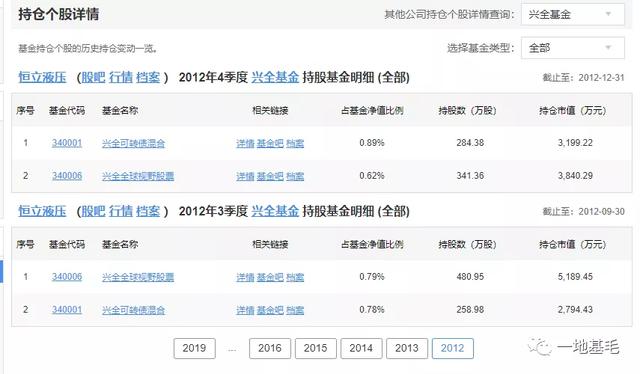Click the 2,794.43 market value cell
This screenshot has width=640, height=374.
point(575,310)
